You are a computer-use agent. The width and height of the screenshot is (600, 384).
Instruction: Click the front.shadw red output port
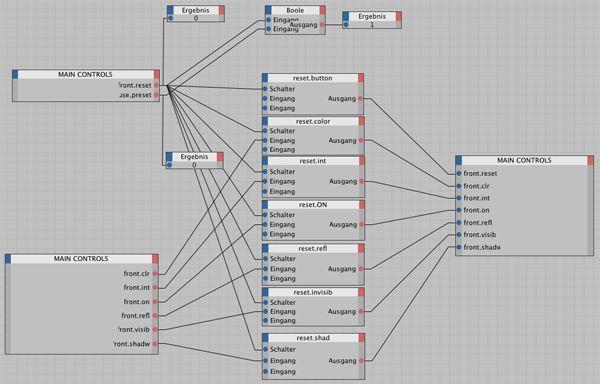(x=155, y=344)
